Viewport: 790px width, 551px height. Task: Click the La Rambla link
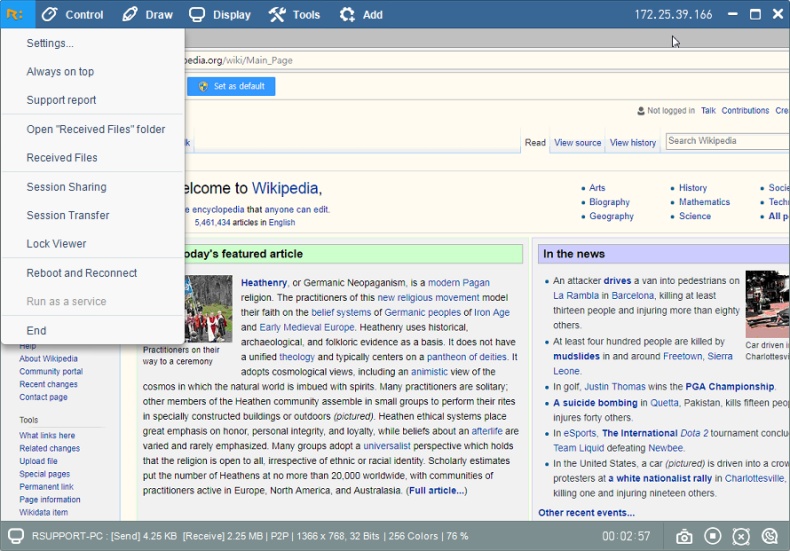click(x=576, y=296)
